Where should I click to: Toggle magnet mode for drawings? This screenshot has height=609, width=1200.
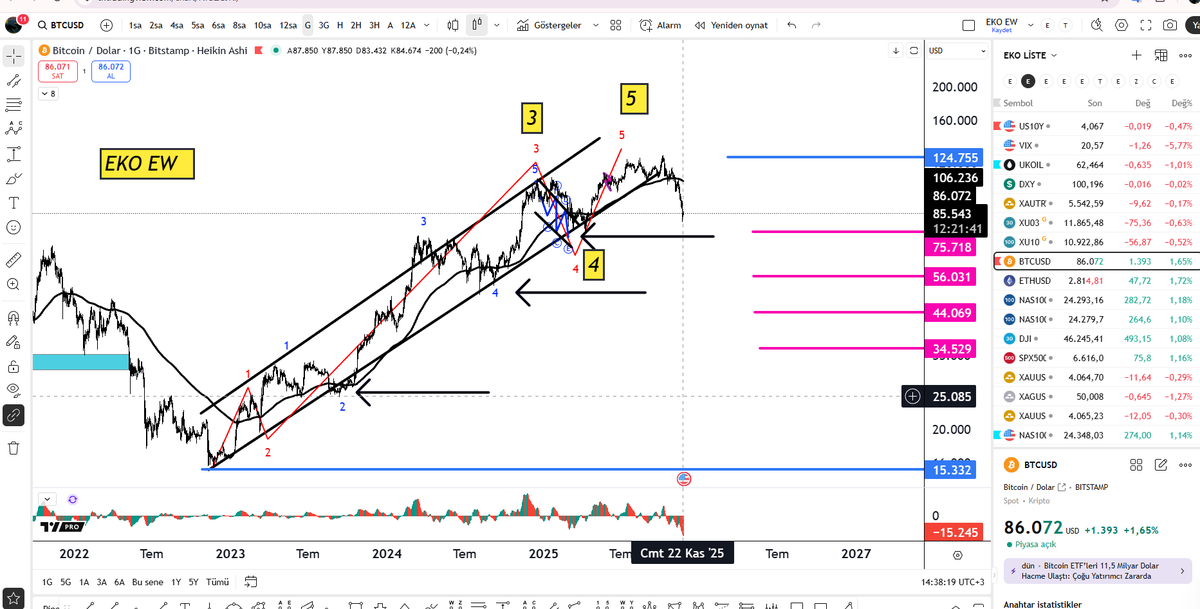pyautogui.click(x=14, y=319)
